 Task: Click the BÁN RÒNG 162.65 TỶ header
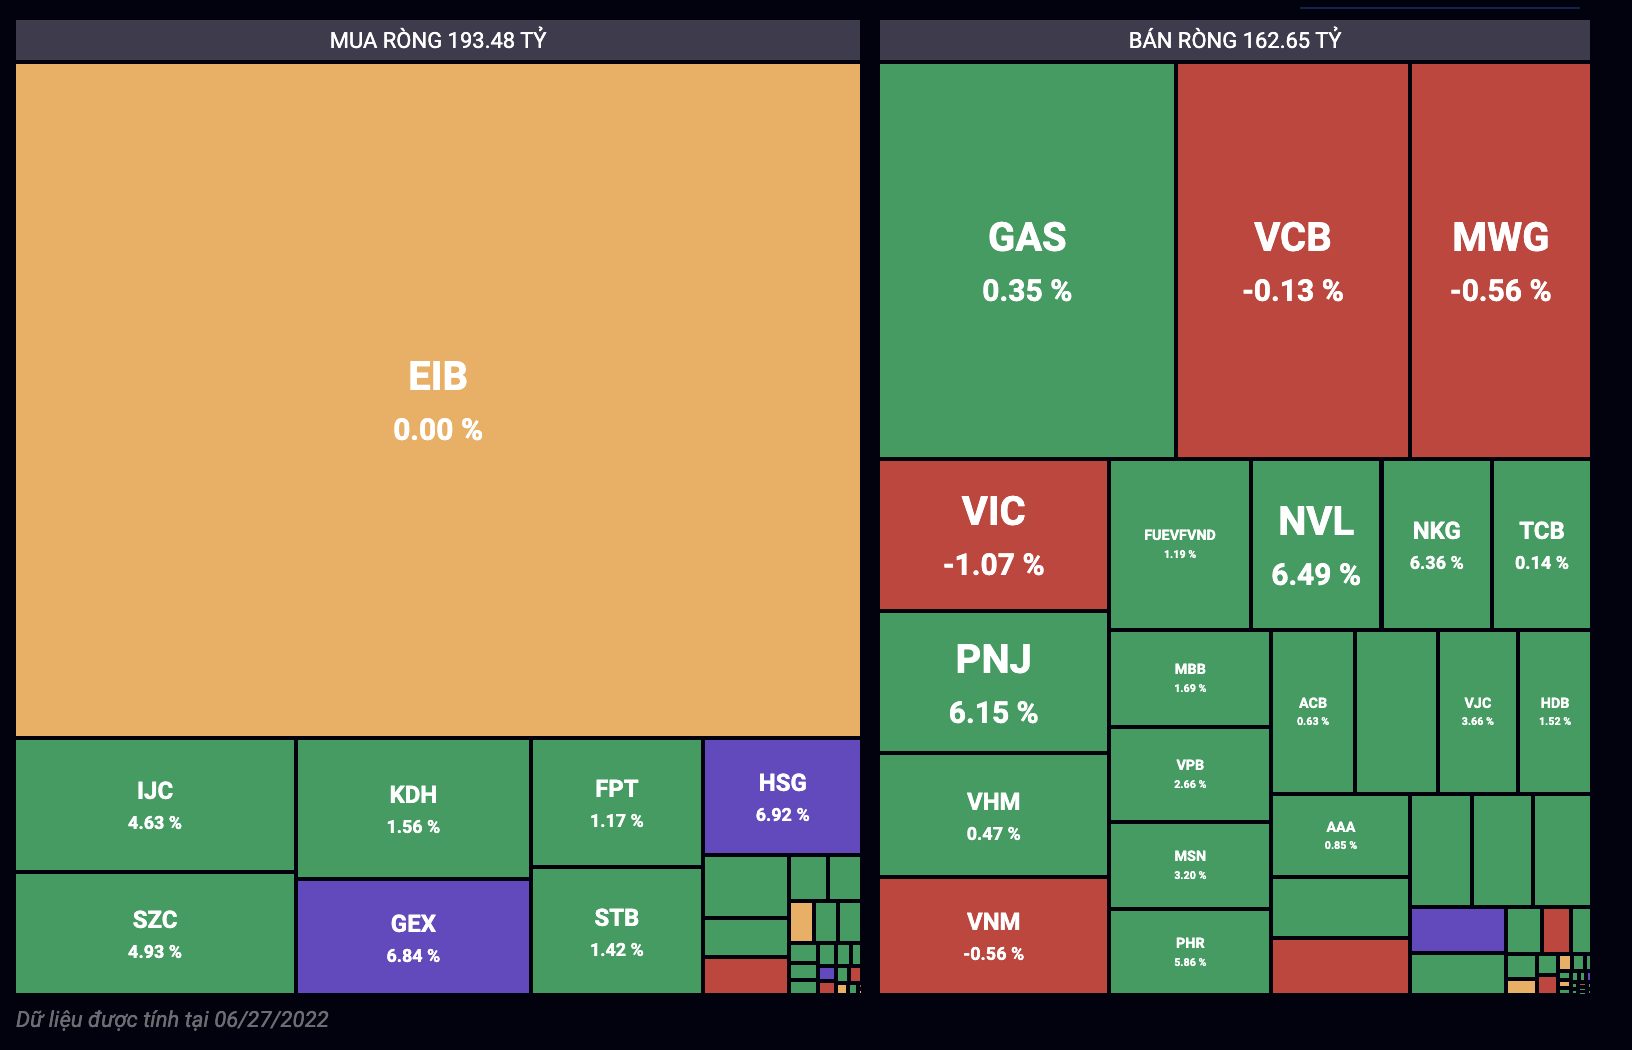(x=1235, y=40)
